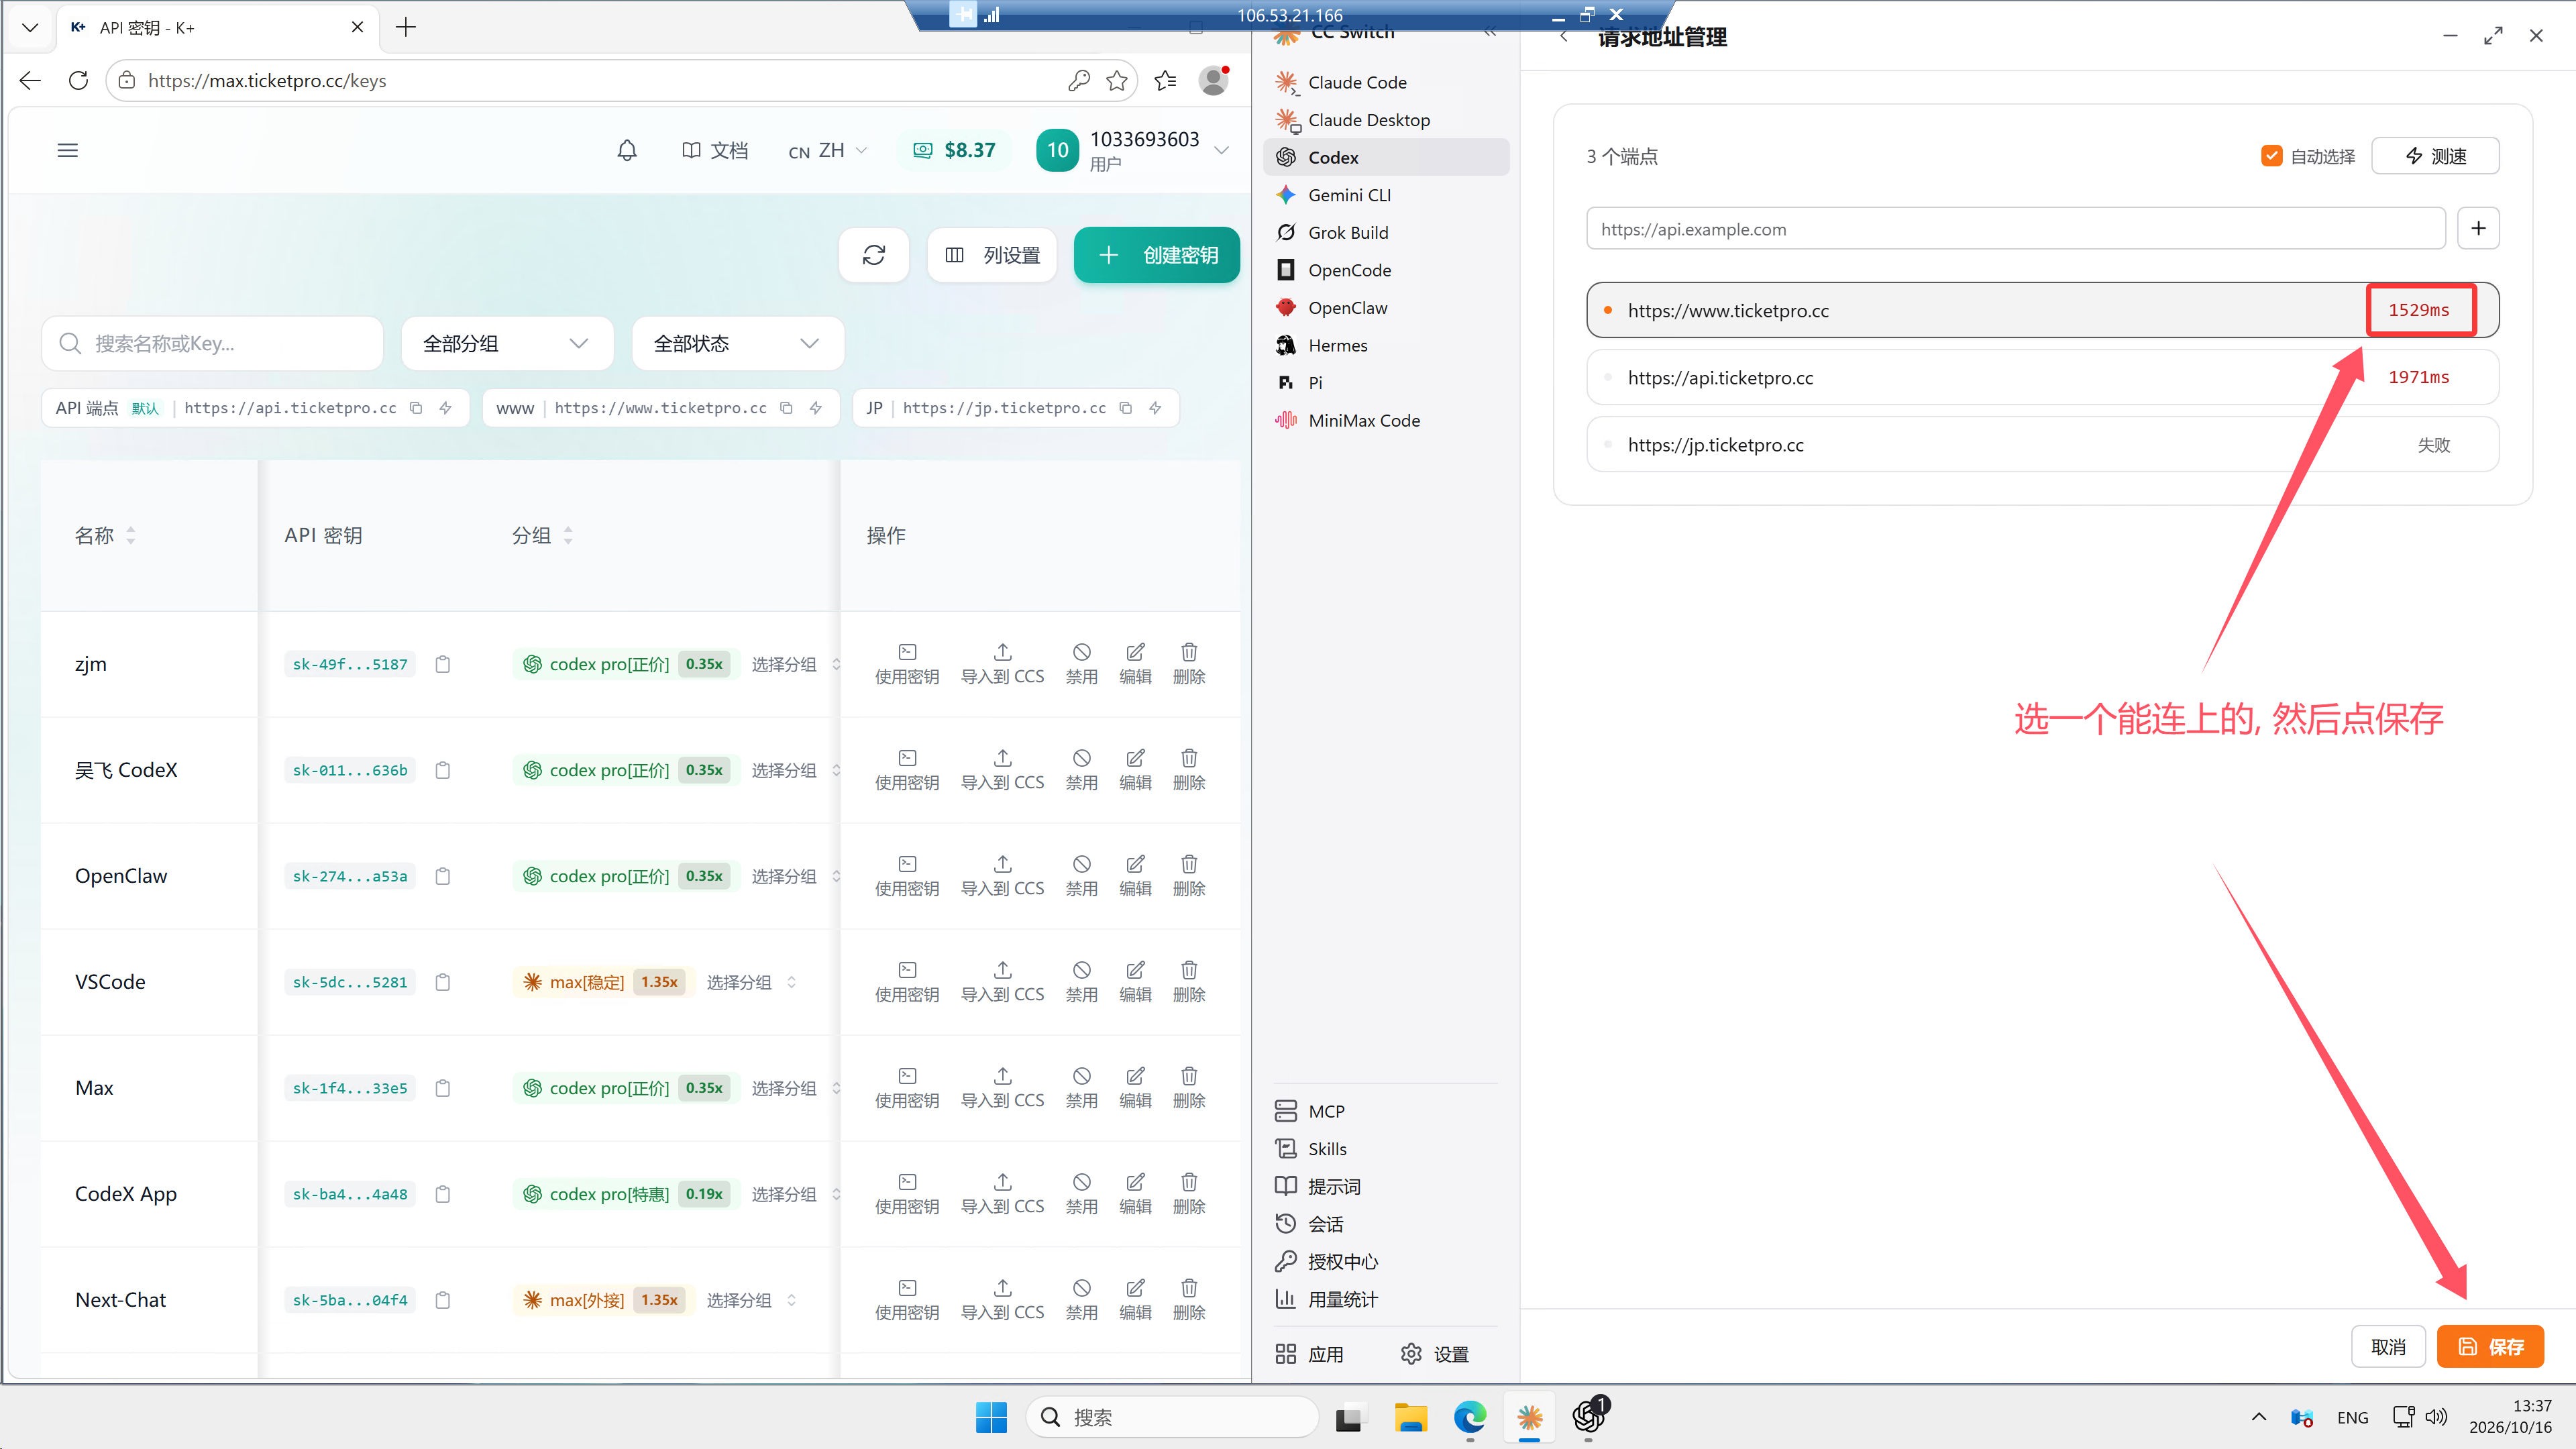Expand the user 1033693603 account menu
Screen dimensions: 2576x1449
pos(1134,150)
